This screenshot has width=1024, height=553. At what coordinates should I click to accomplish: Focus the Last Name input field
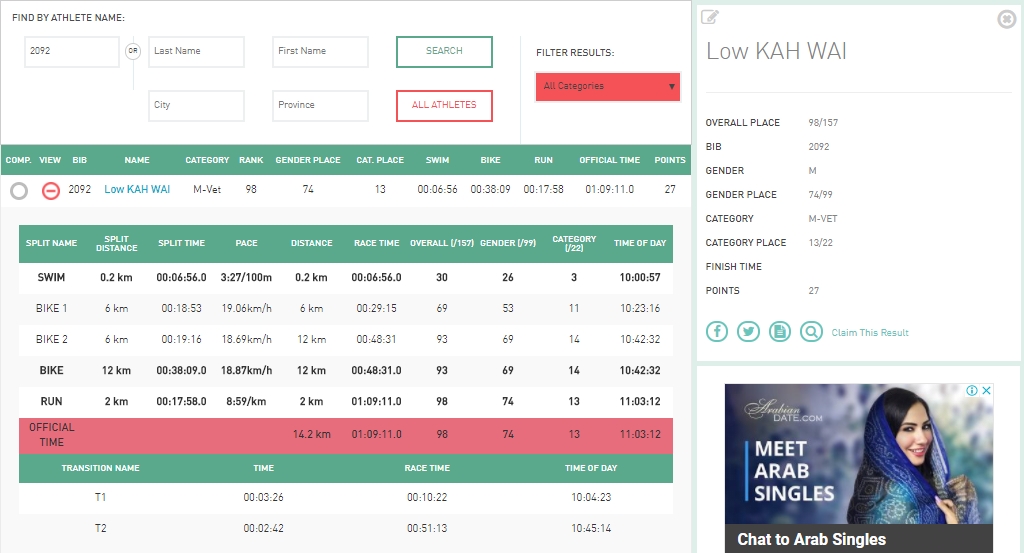click(x=196, y=52)
